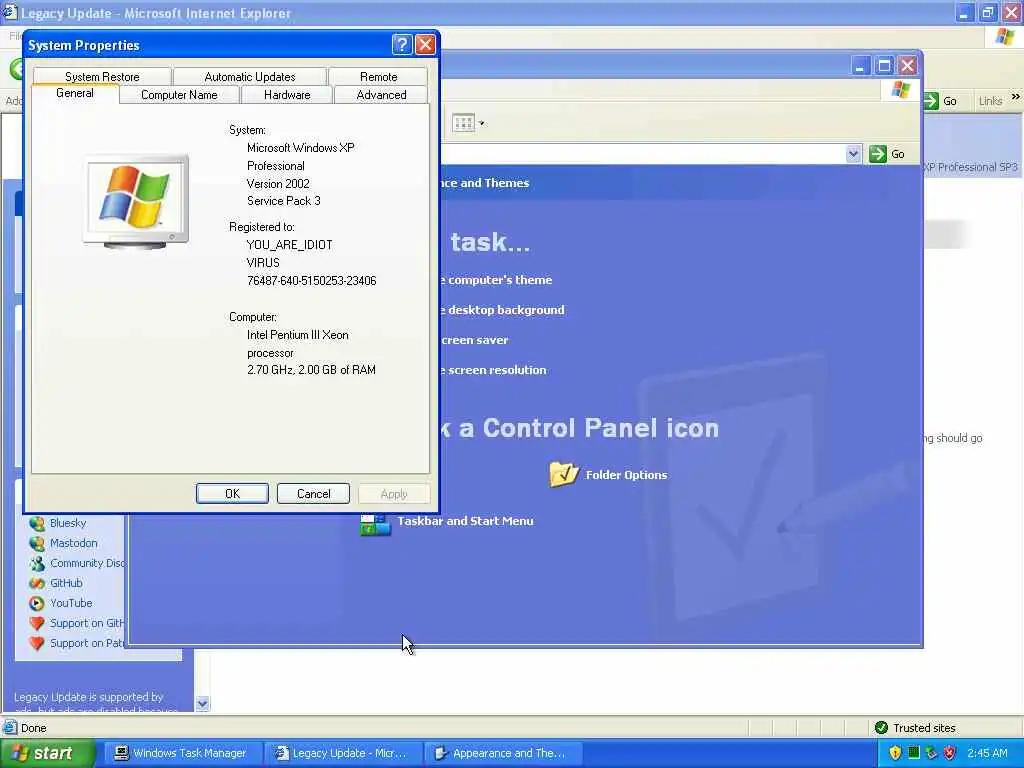The width and height of the screenshot is (1024, 768).
Task: Click the product ID 76487-640-5150253-23406 text
Action: pos(312,281)
